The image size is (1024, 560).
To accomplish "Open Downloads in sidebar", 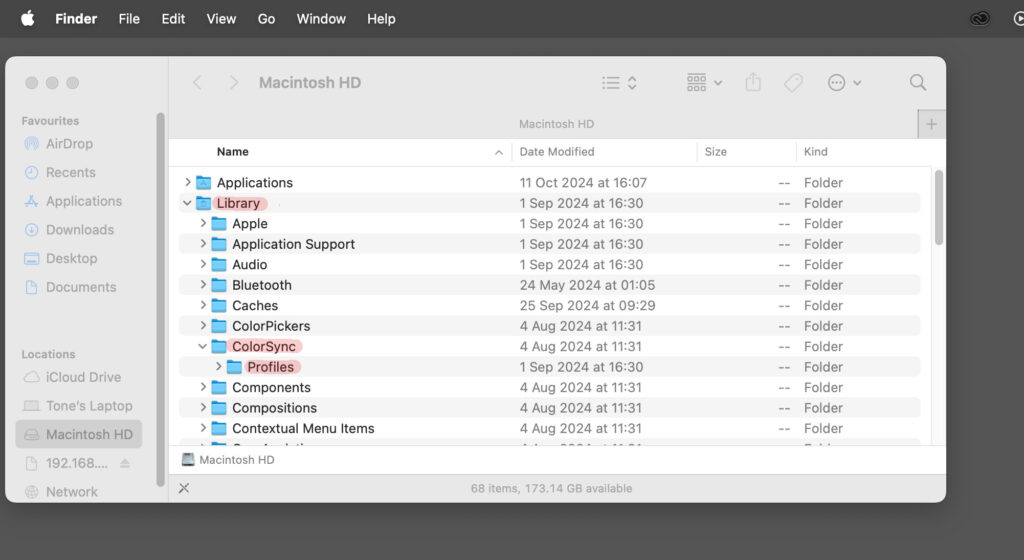I will point(69,230).
